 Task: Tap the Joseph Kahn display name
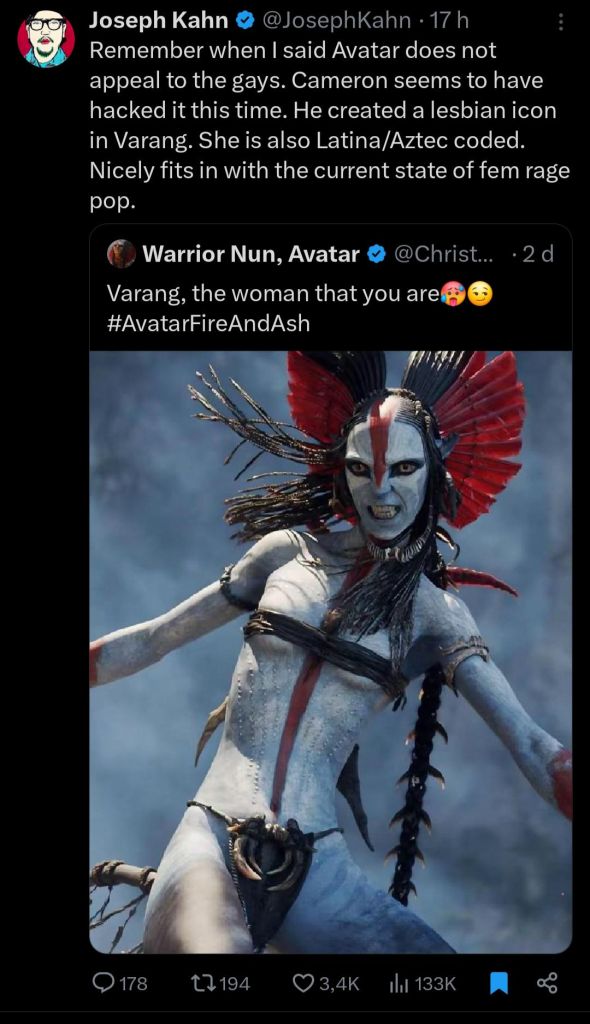159,20
